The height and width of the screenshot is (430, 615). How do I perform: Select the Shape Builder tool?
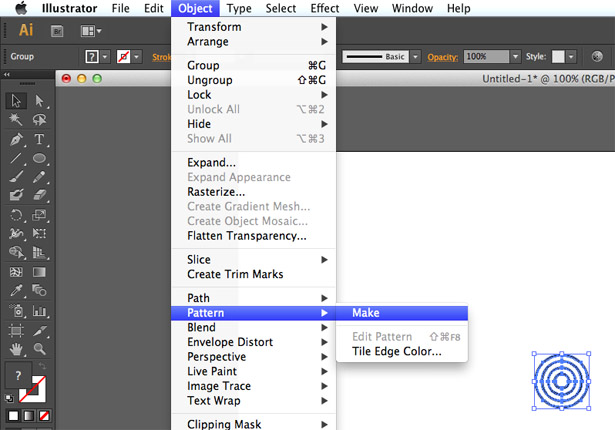pos(16,252)
